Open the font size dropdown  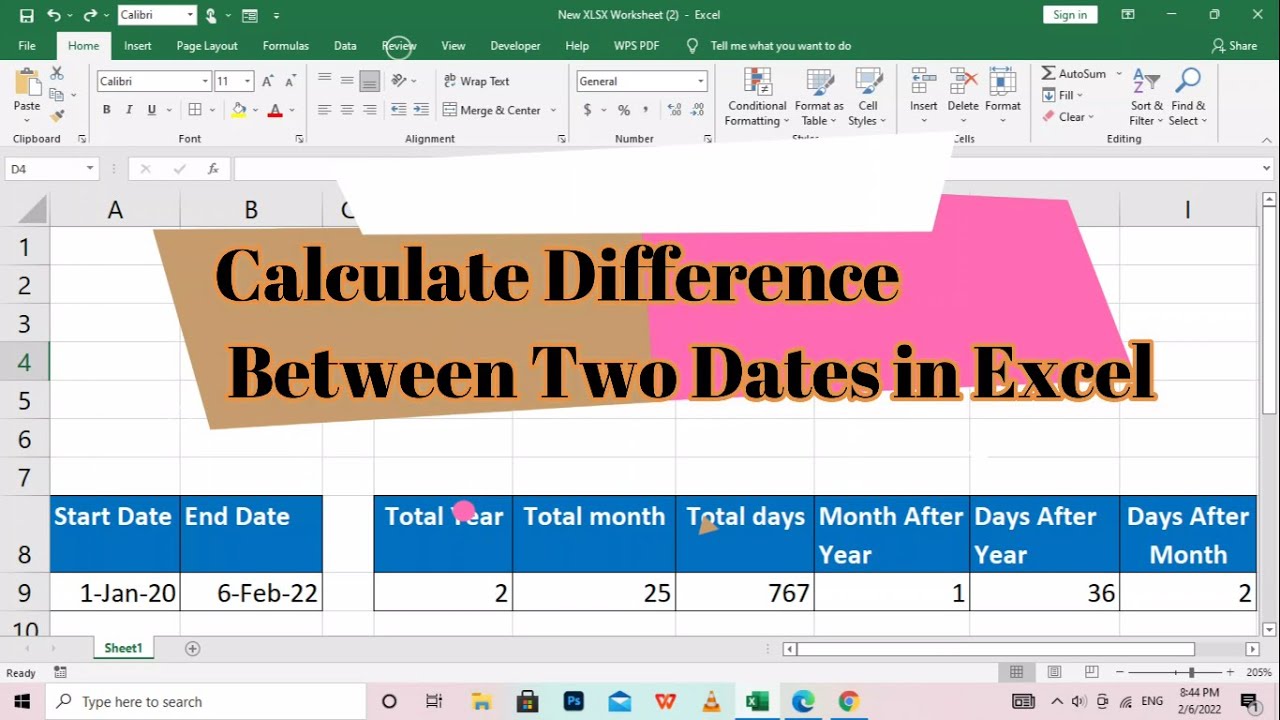click(247, 81)
